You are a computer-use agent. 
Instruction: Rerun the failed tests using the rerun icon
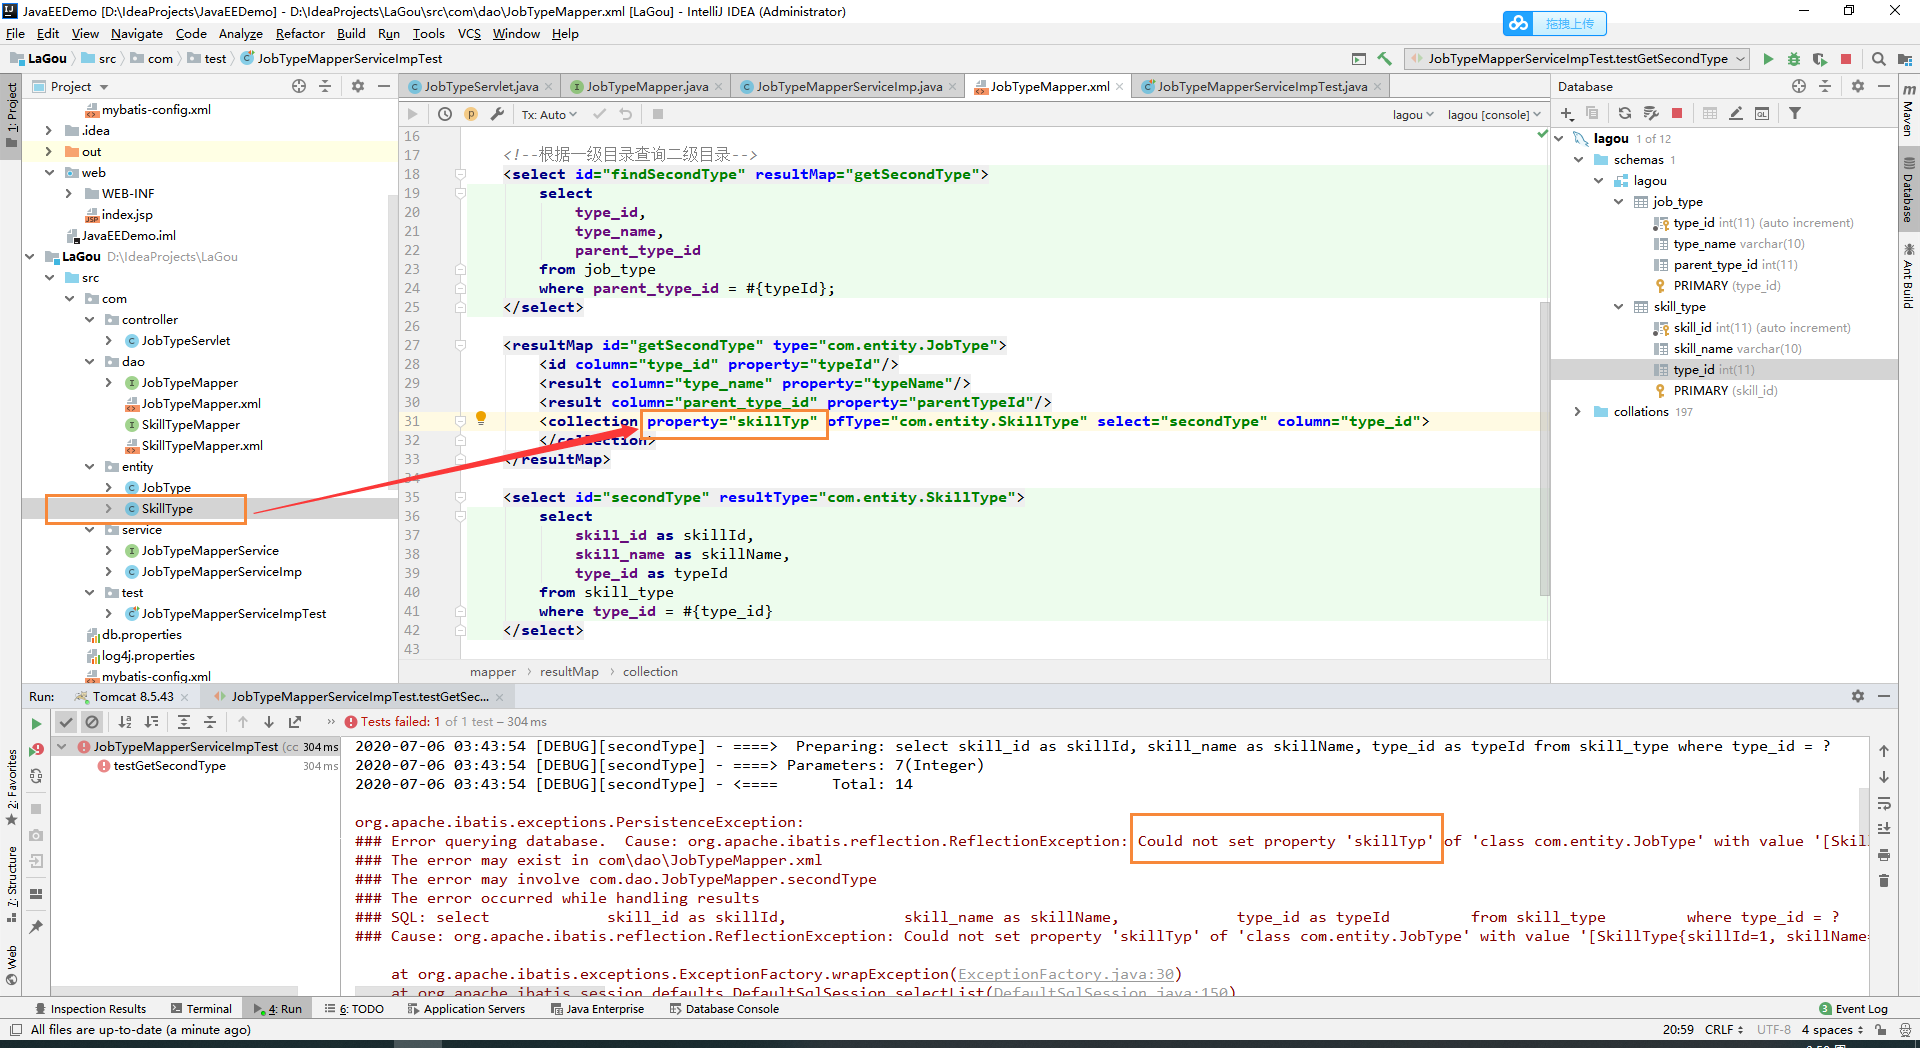tap(36, 722)
